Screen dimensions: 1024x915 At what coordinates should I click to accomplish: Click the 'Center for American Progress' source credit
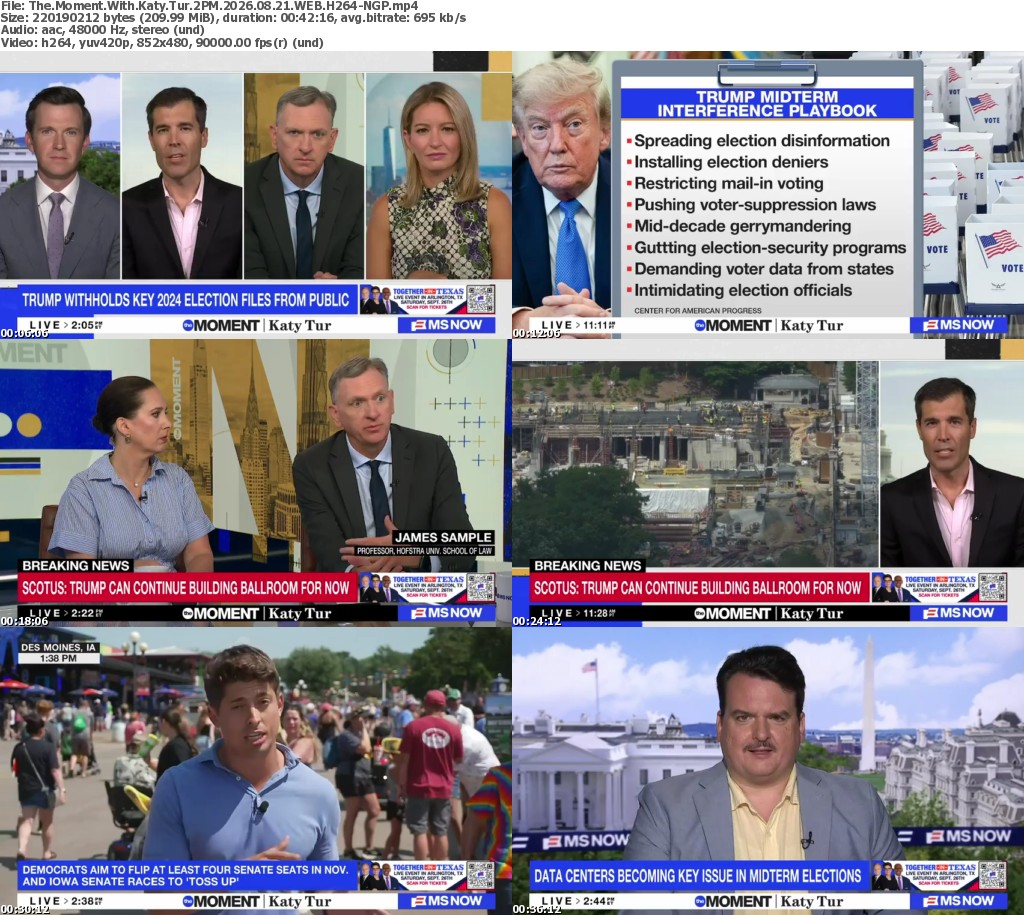[697, 311]
